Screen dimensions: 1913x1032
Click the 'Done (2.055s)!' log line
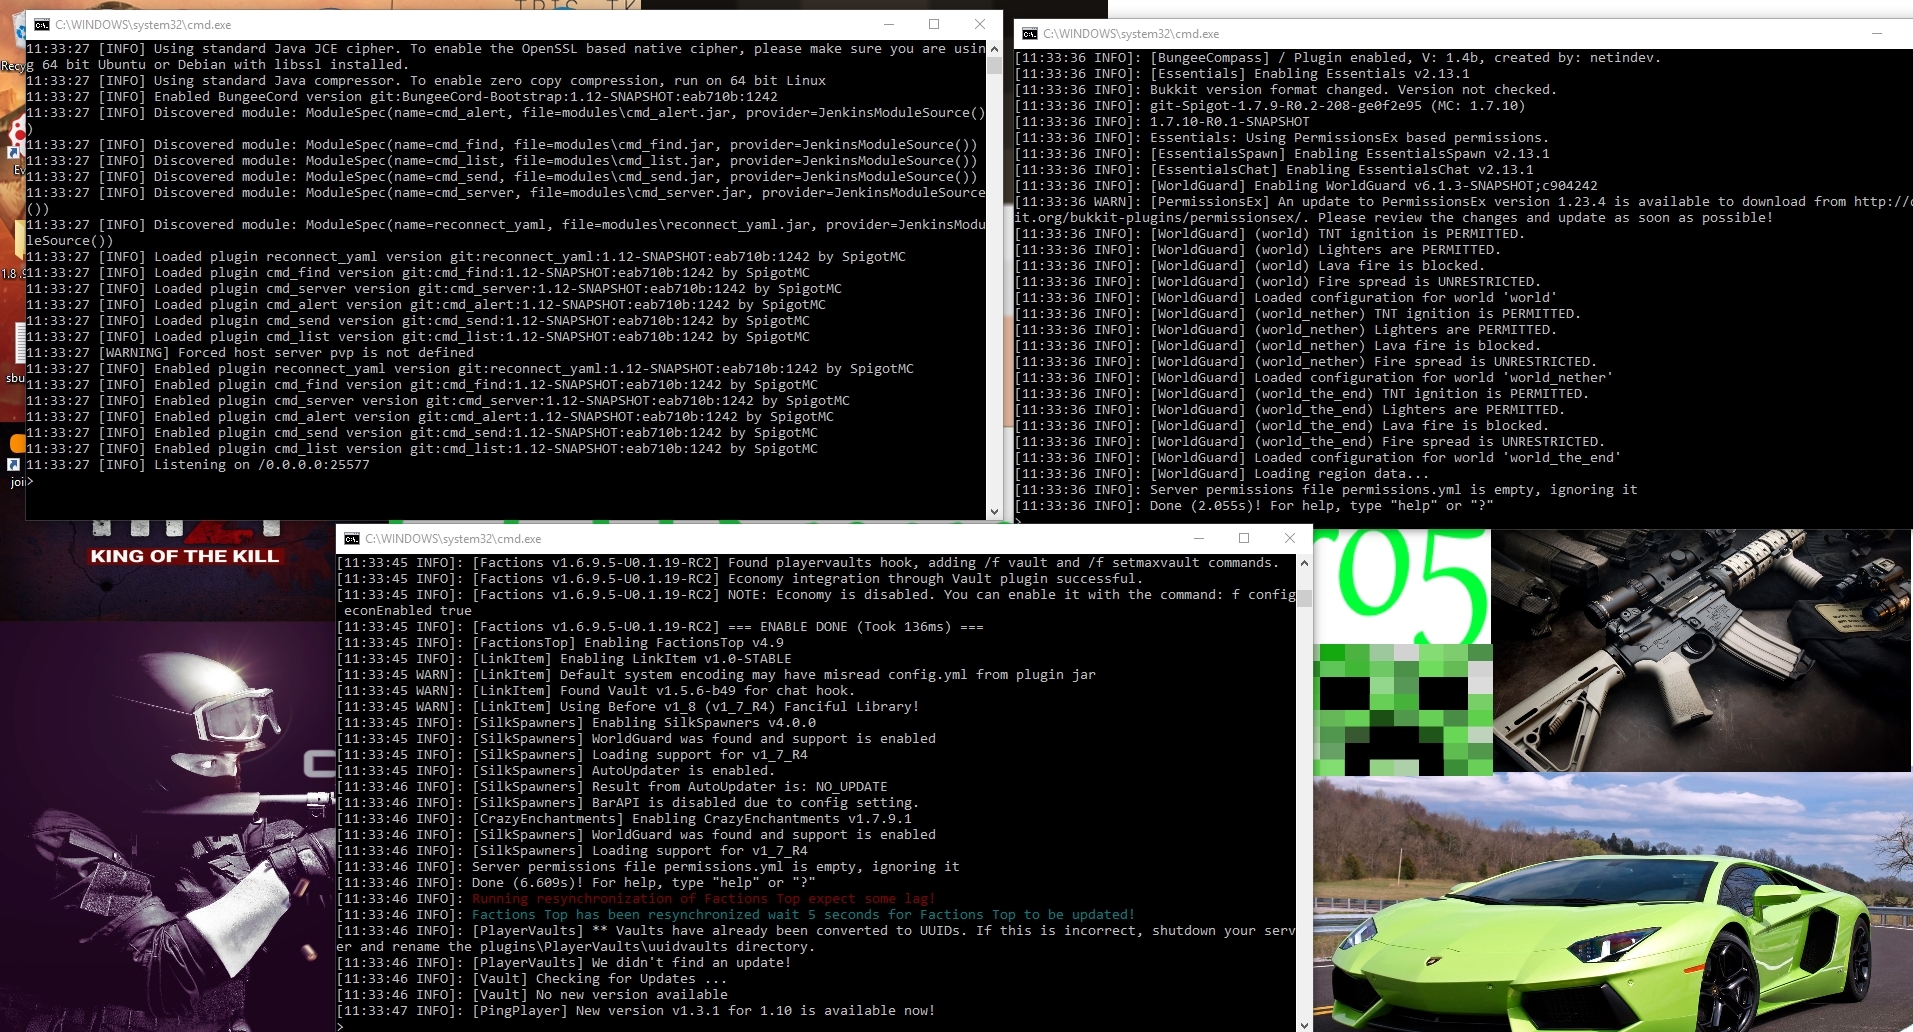click(1254, 506)
